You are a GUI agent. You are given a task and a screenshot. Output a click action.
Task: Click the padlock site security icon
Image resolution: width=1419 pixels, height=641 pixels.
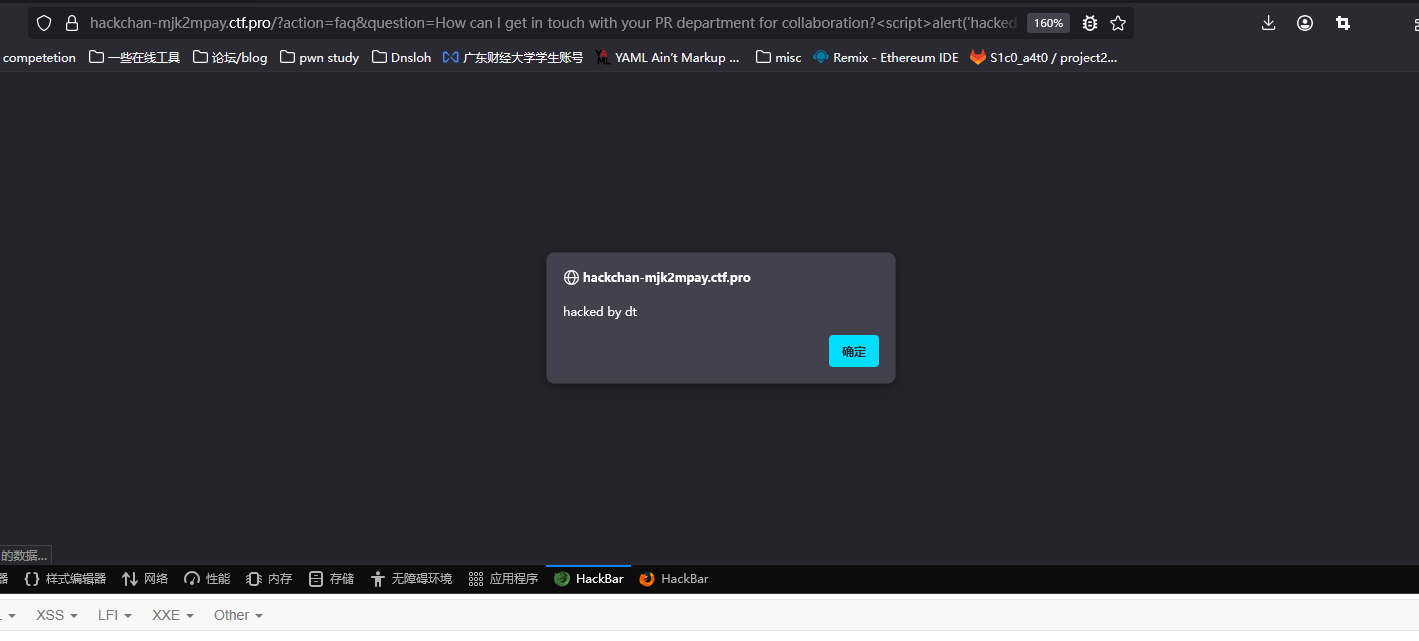click(x=71, y=23)
